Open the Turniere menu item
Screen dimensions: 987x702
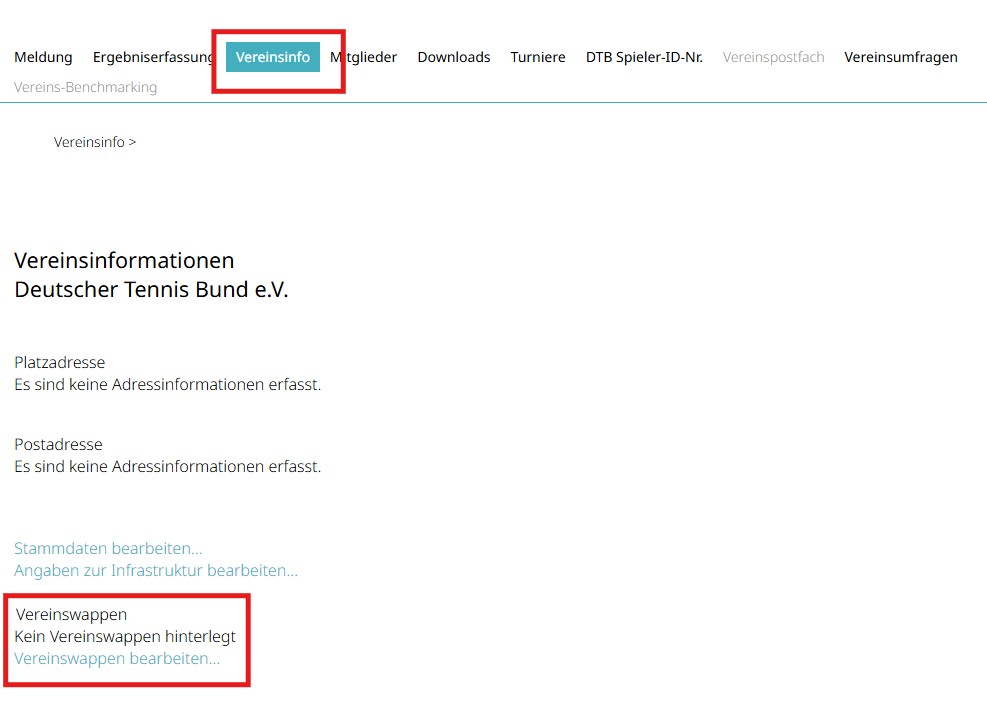tap(538, 57)
